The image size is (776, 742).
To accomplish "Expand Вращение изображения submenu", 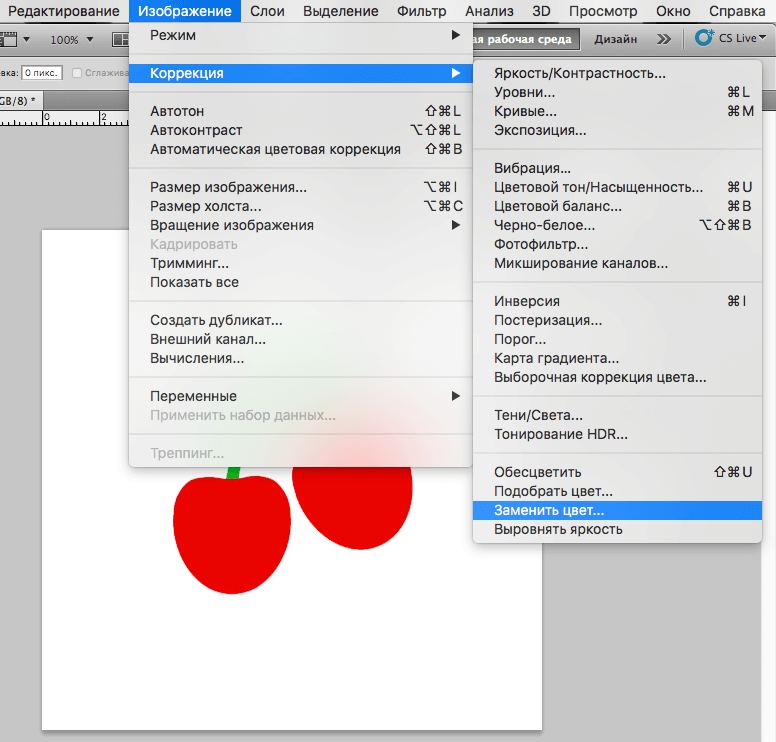I will coord(300,225).
